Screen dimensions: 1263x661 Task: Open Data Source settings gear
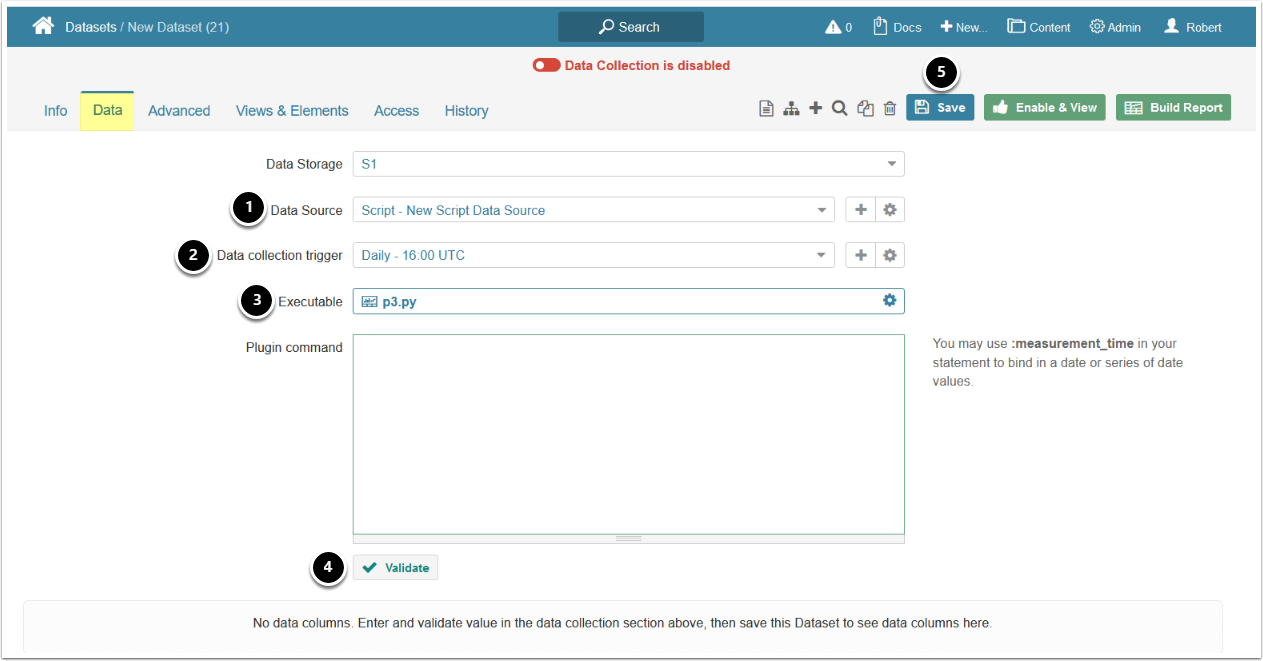click(x=890, y=210)
